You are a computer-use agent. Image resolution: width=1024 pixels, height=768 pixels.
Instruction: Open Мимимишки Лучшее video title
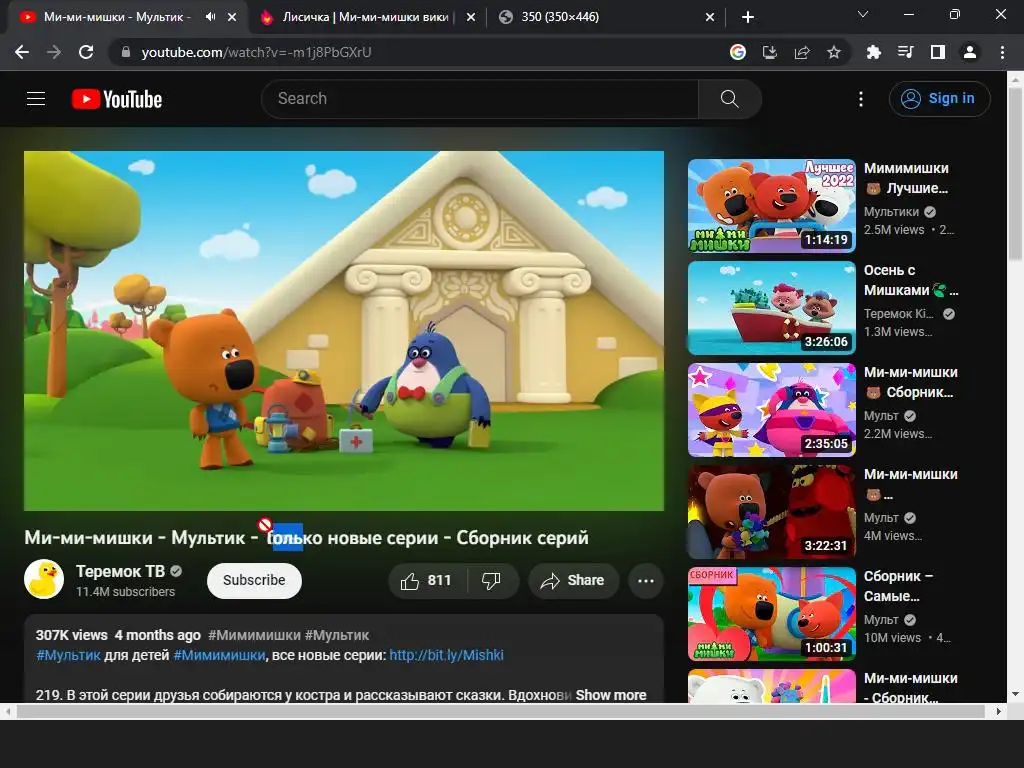pyautogui.click(x=906, y=178)
